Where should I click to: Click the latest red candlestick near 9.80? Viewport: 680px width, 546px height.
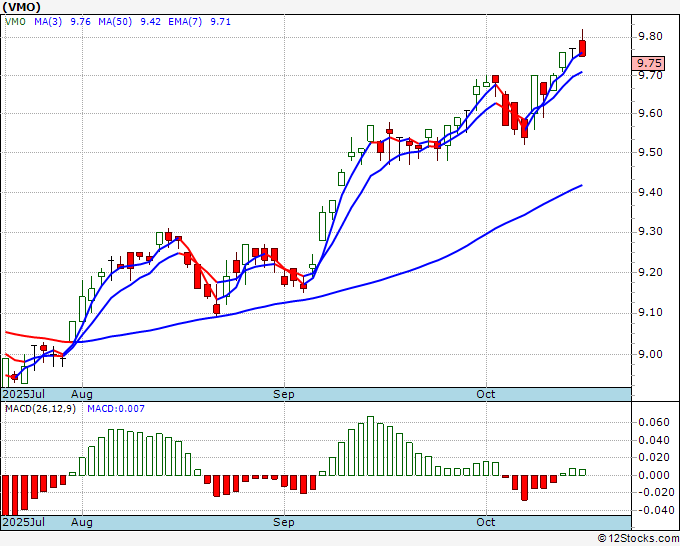pos(582,48)
